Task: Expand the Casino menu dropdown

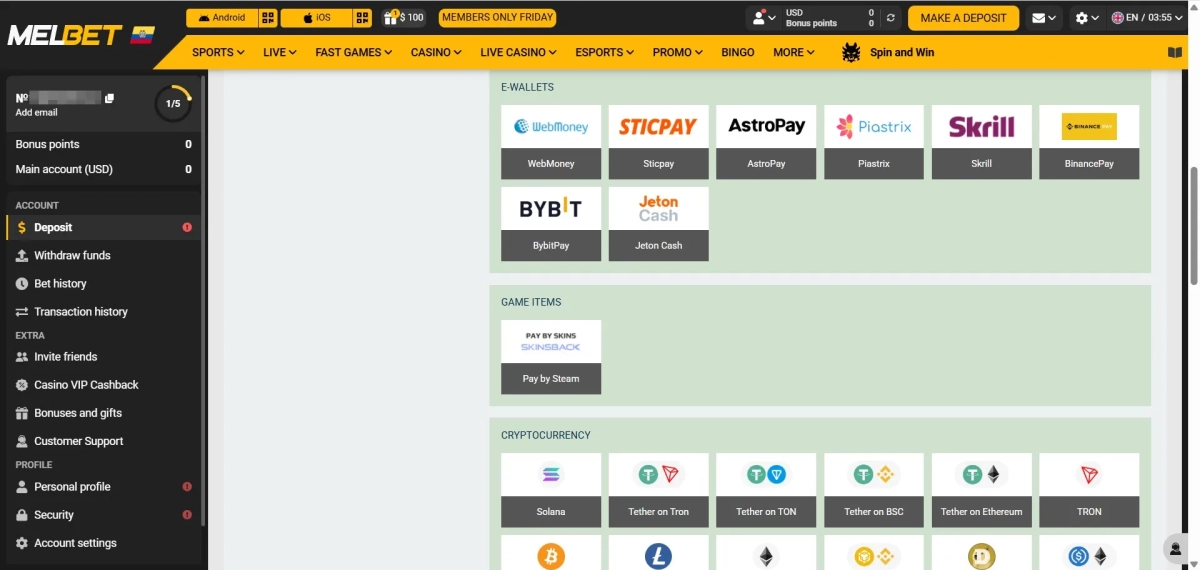Action: [436, 52]
